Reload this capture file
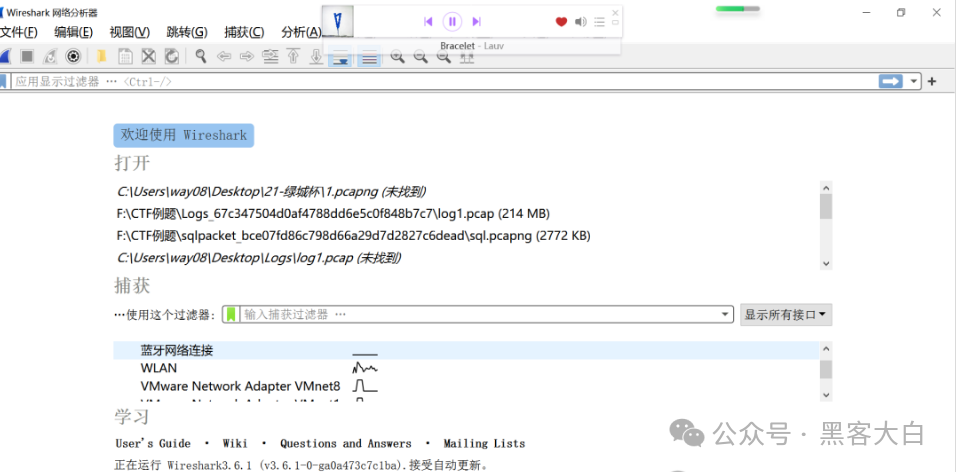 172,57
